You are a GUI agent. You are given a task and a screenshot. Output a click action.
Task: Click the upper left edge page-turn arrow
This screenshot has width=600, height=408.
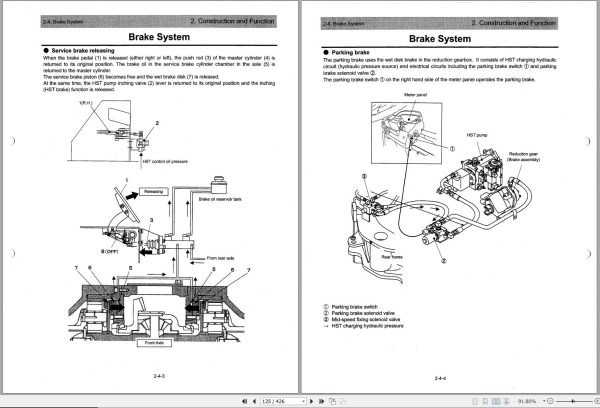pos(12,141)
